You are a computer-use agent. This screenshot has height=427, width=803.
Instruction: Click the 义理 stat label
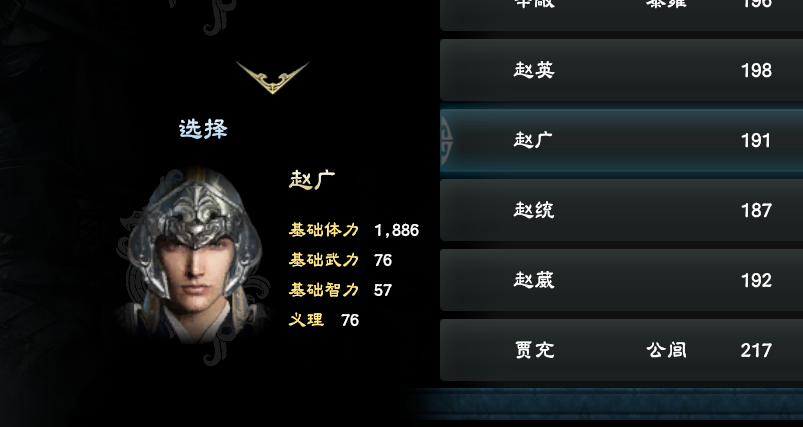306,320
